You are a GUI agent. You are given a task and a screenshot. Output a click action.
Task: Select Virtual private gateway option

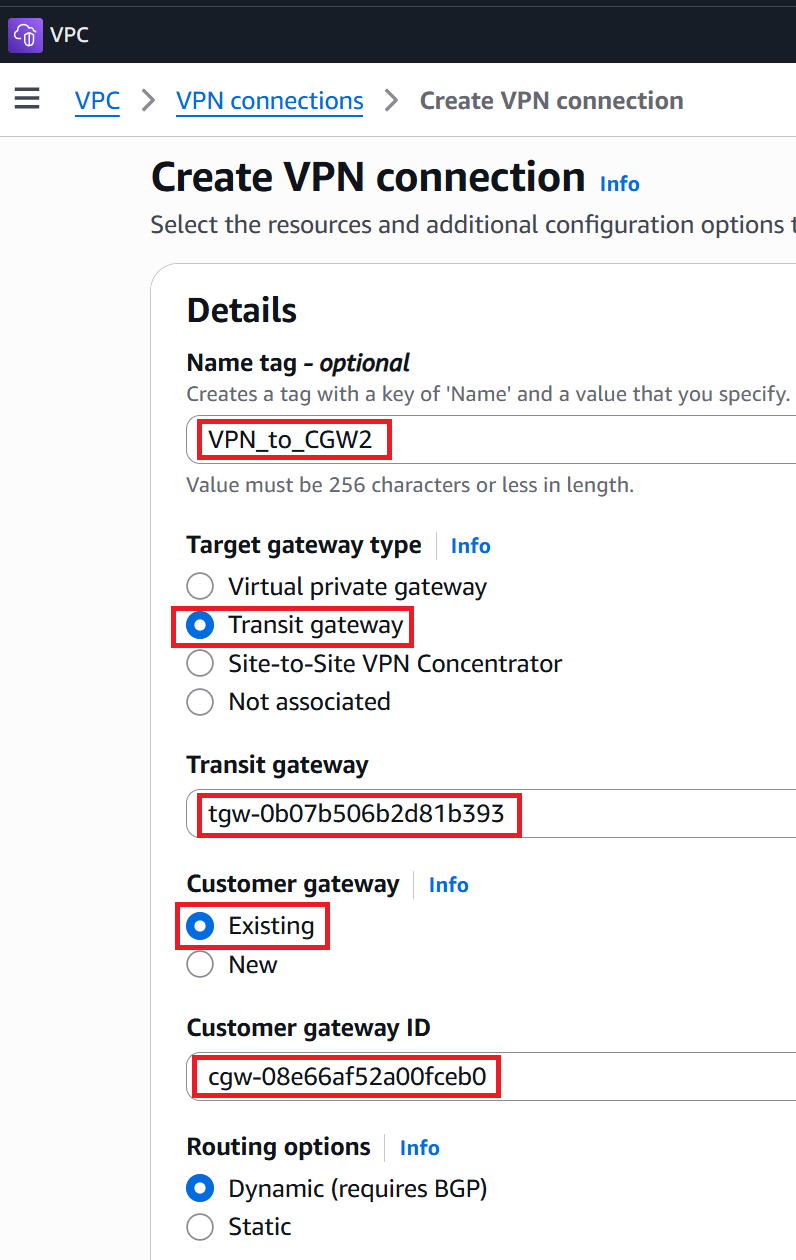(200, 587)
